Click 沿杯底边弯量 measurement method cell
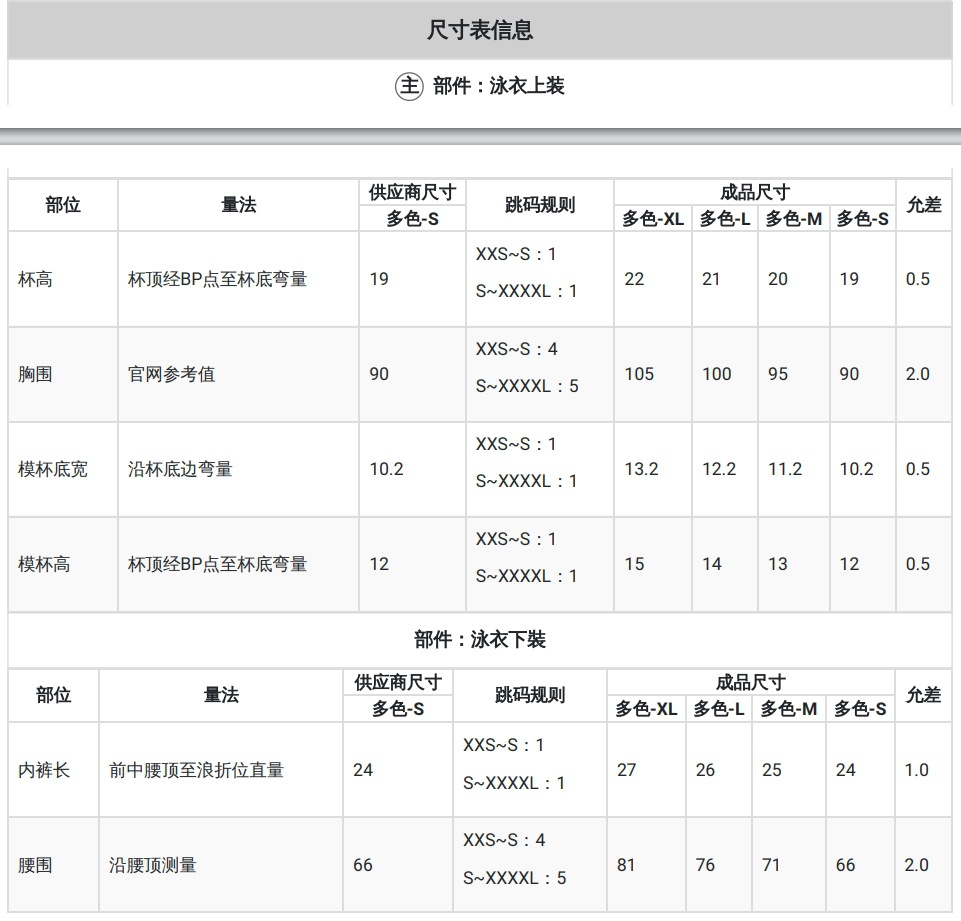The image size is (961, 921). (180, 469)
